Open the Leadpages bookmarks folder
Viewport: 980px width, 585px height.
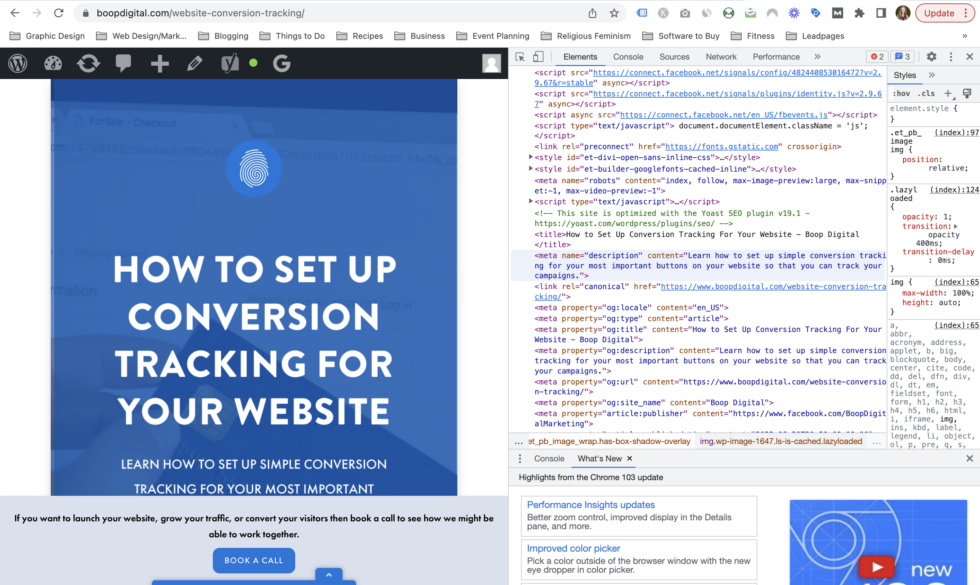point(815,36)
